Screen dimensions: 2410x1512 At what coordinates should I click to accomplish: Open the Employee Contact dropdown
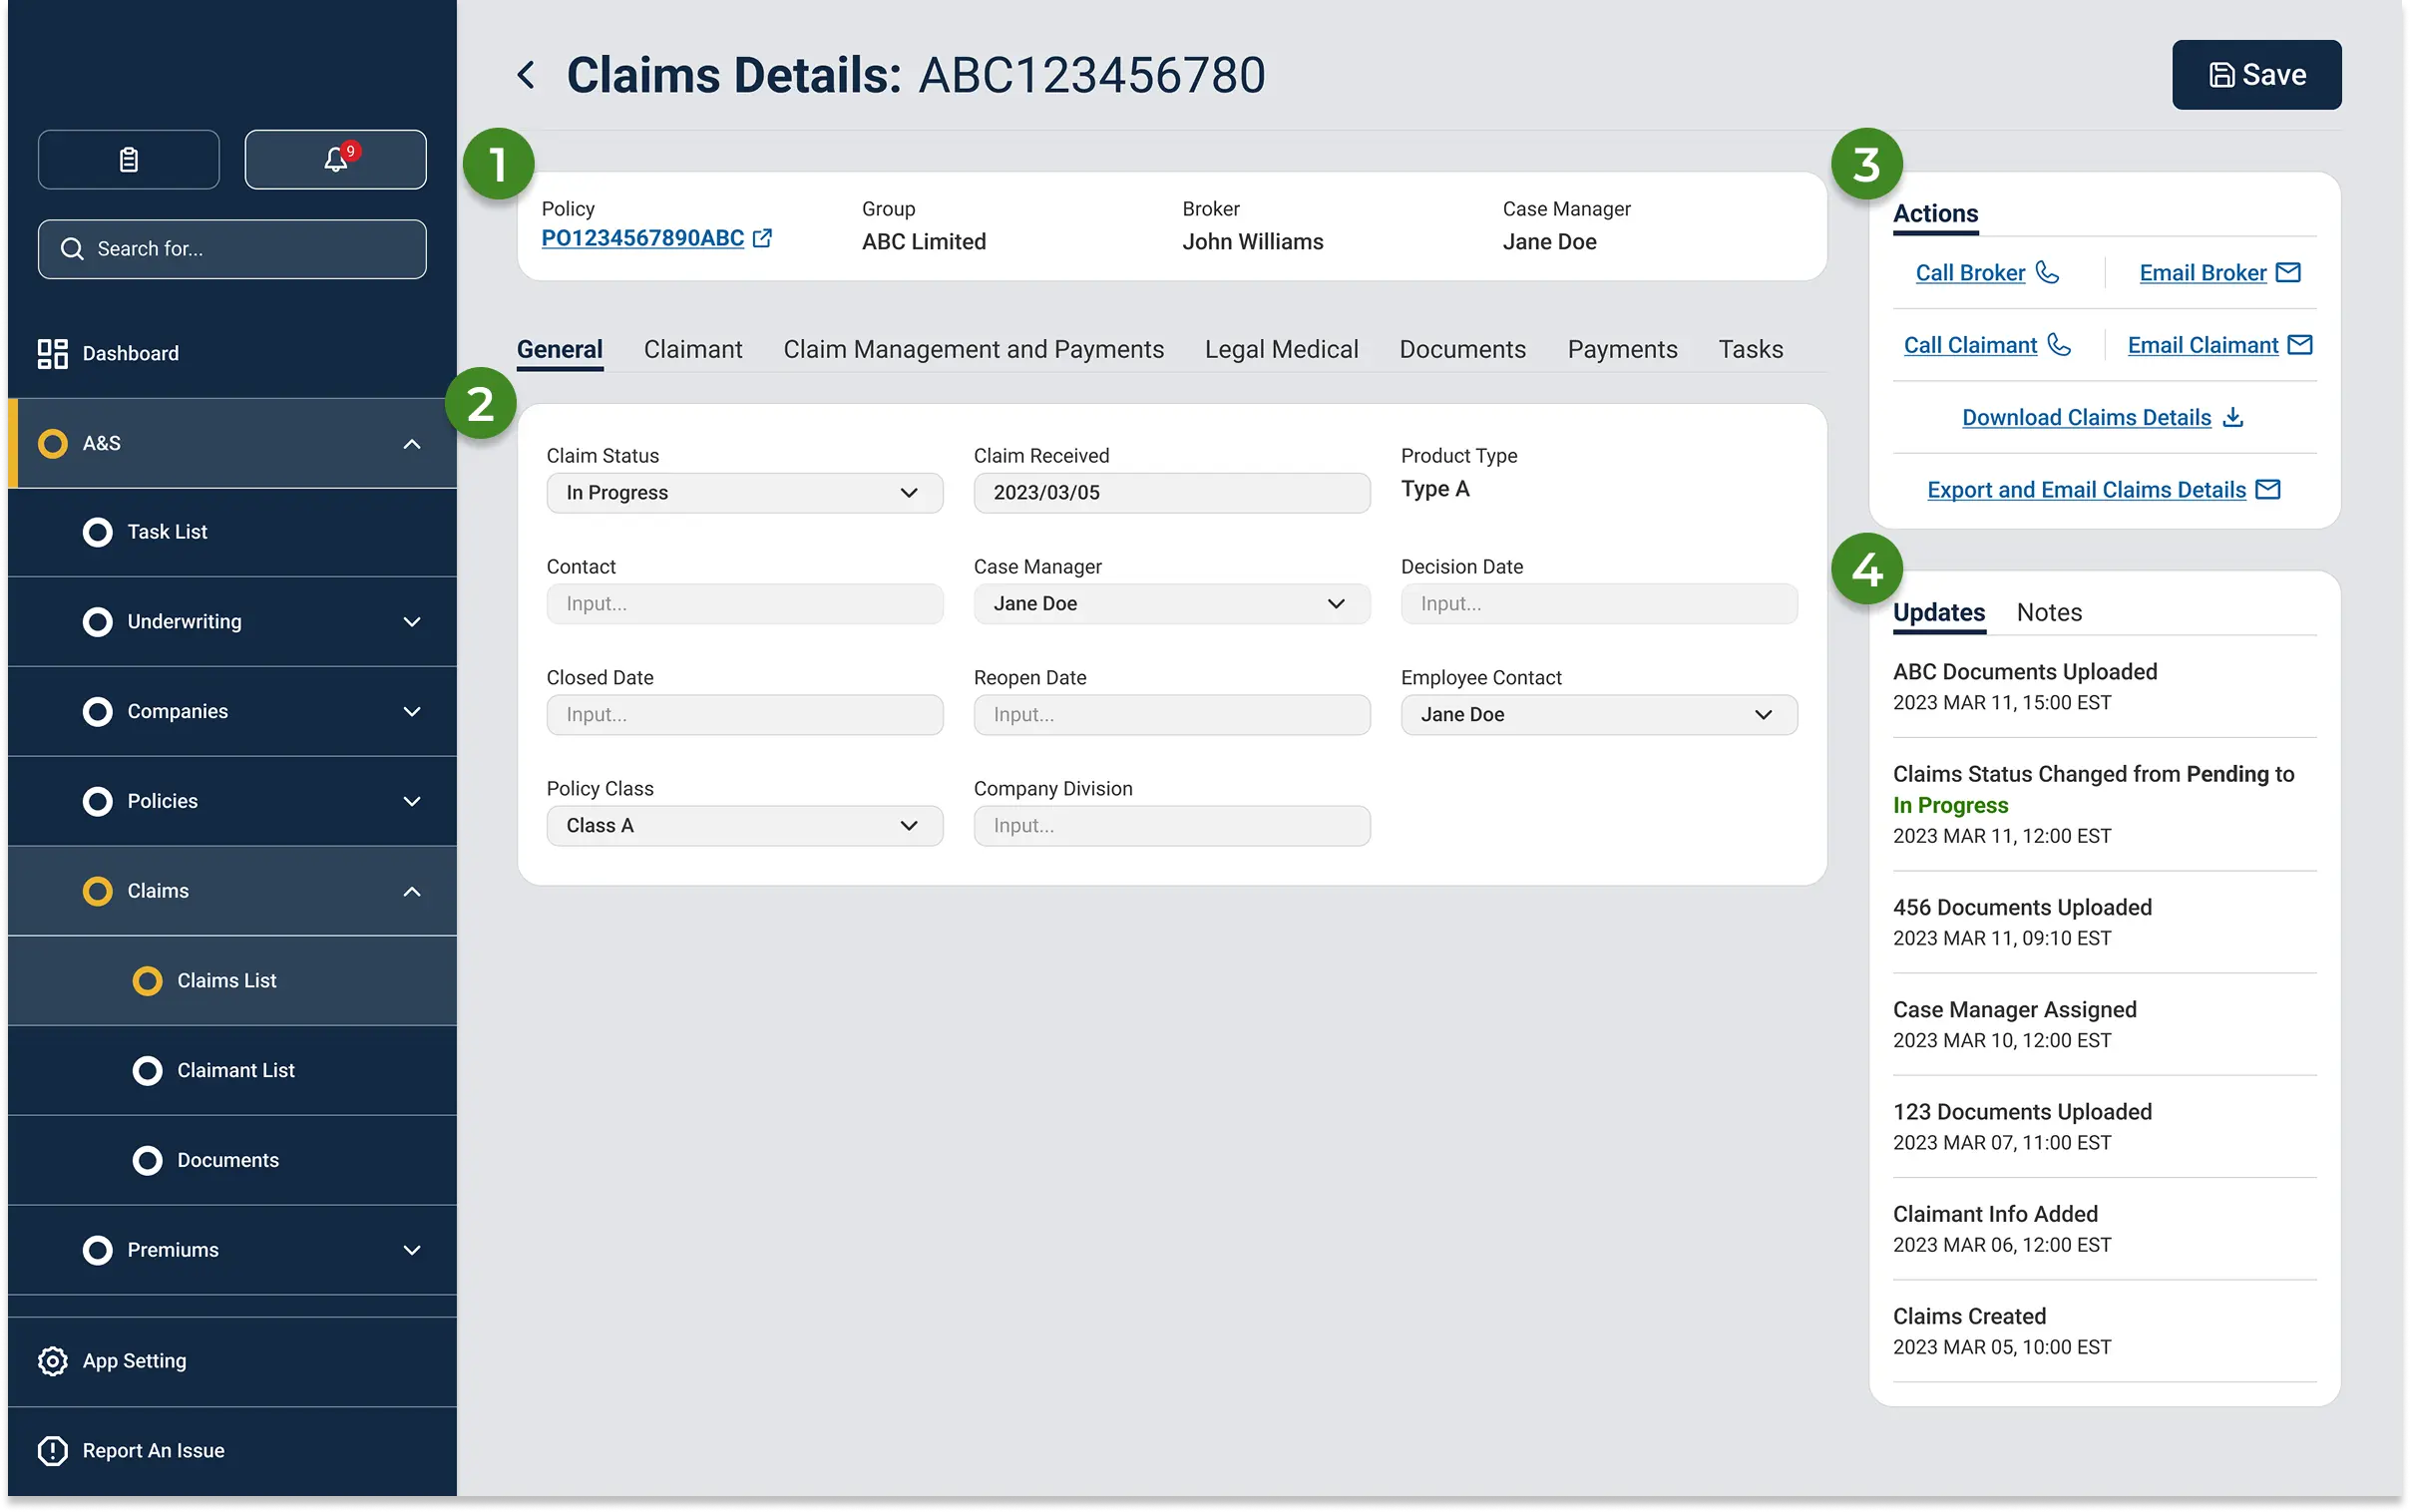coord(1598,715)
